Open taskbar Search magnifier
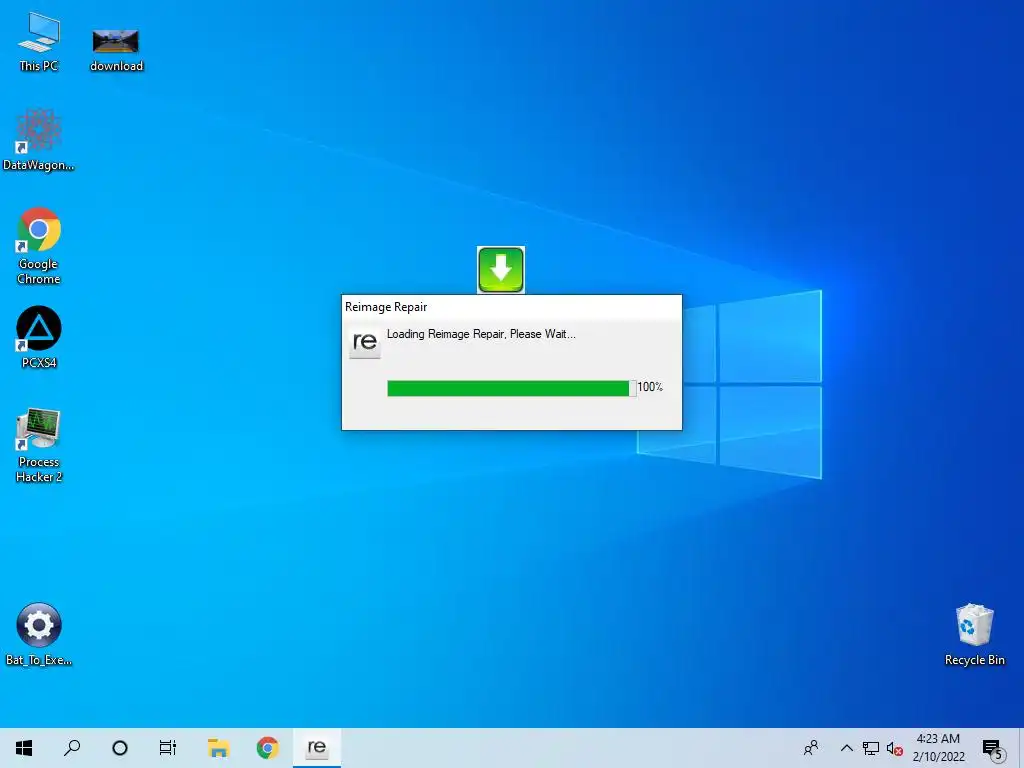 (72, 748)
